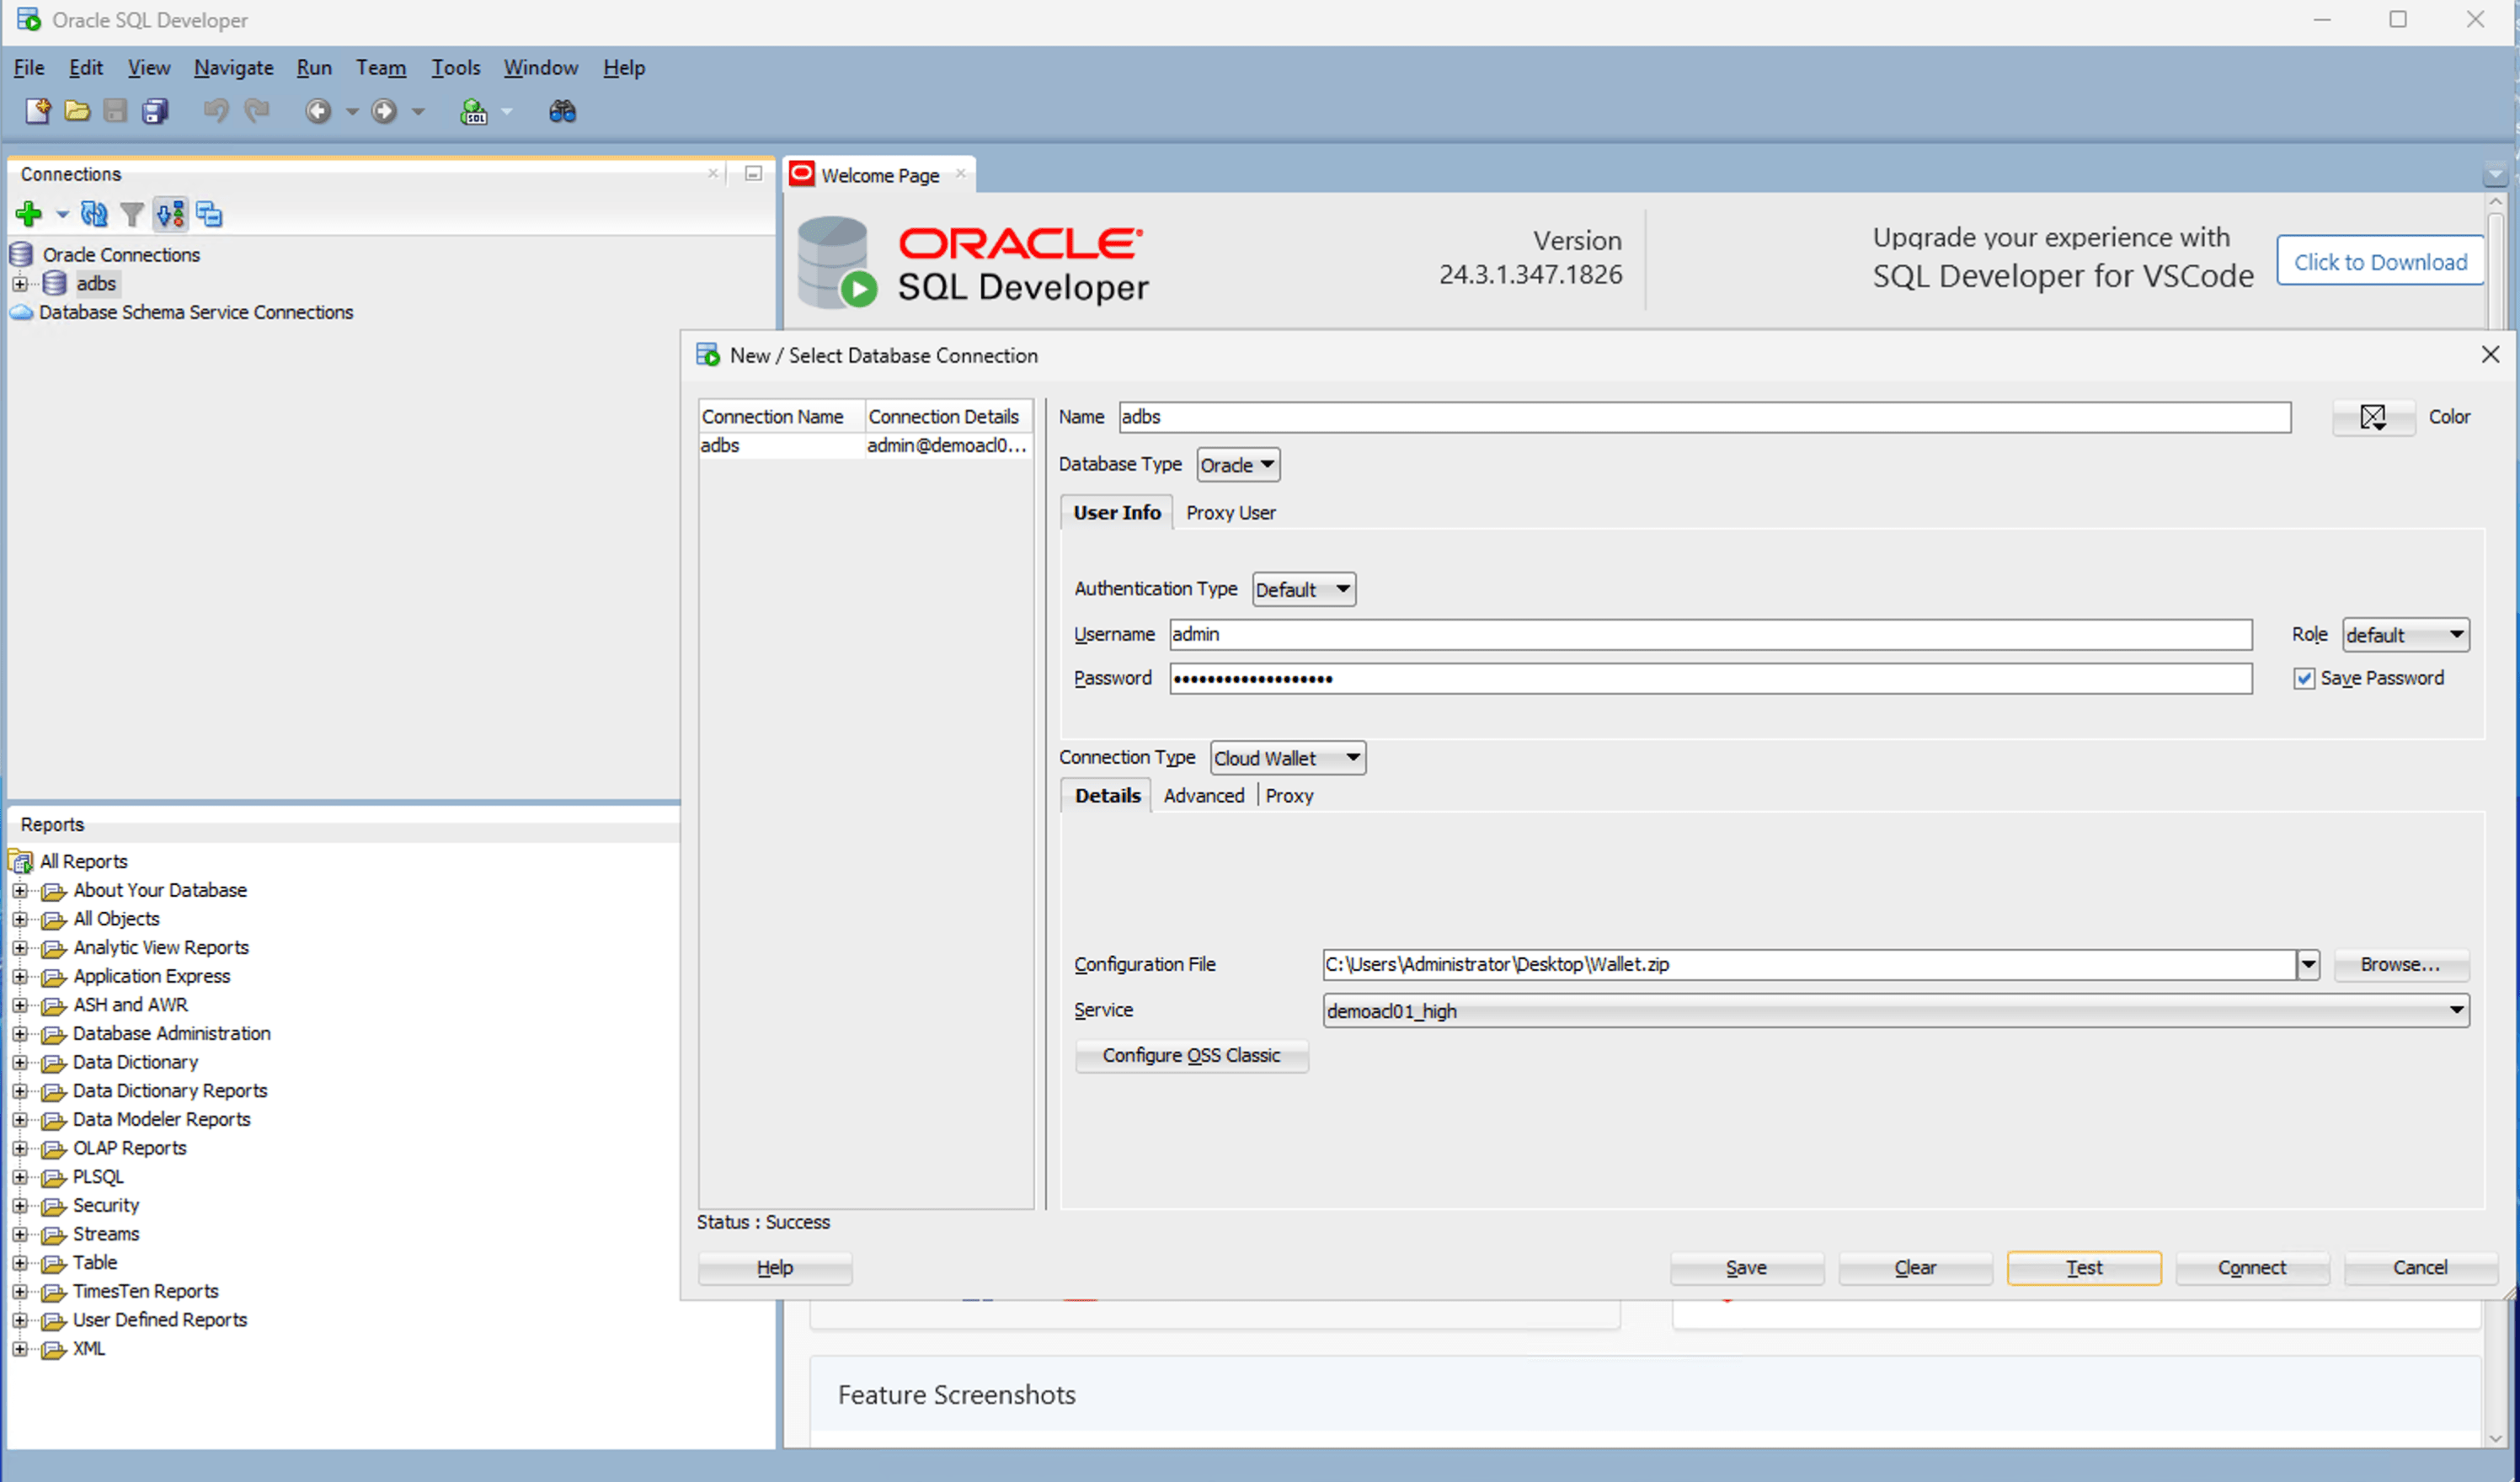Click into the Password input field

[1710, 678]
